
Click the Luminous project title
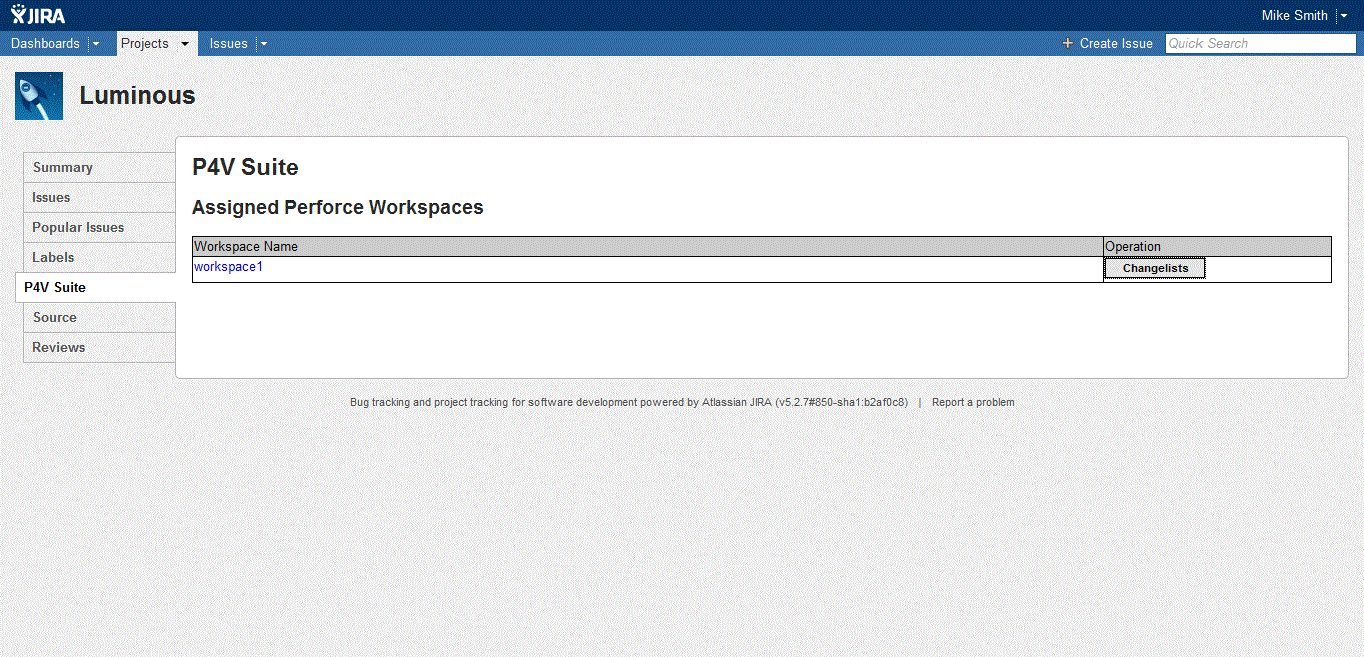pyautogui.click(x=138, y=96)
